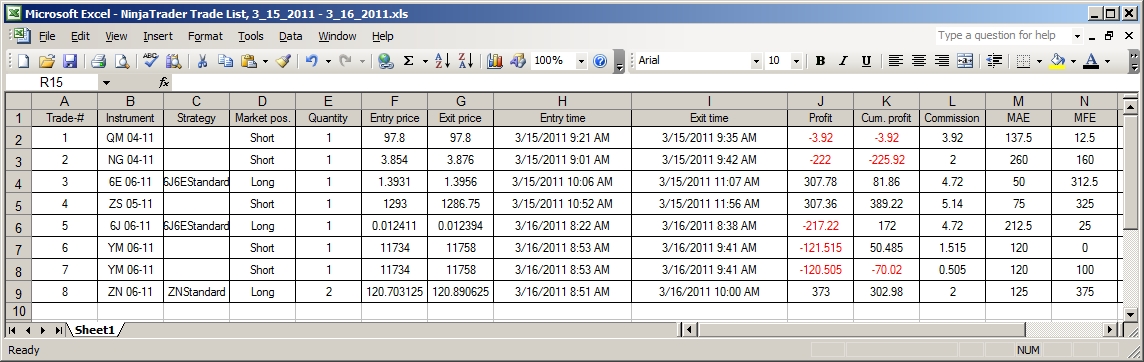This screenshot has width=1144, height=362.
Task: Click the insert function fx button
Action: tap(164, 83)
